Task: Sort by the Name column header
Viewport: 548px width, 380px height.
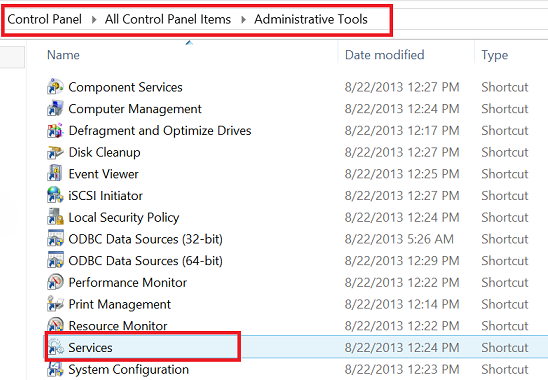Action: click(x=63, y=55)
